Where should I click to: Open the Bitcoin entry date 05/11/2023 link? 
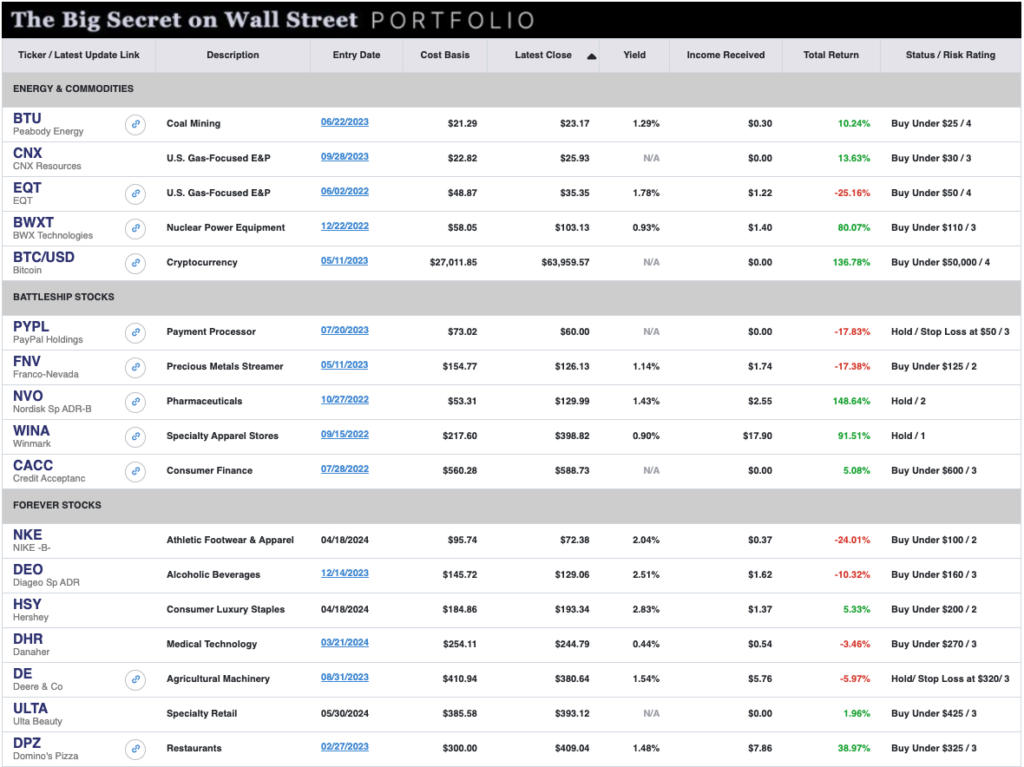(x=344, y=261)
